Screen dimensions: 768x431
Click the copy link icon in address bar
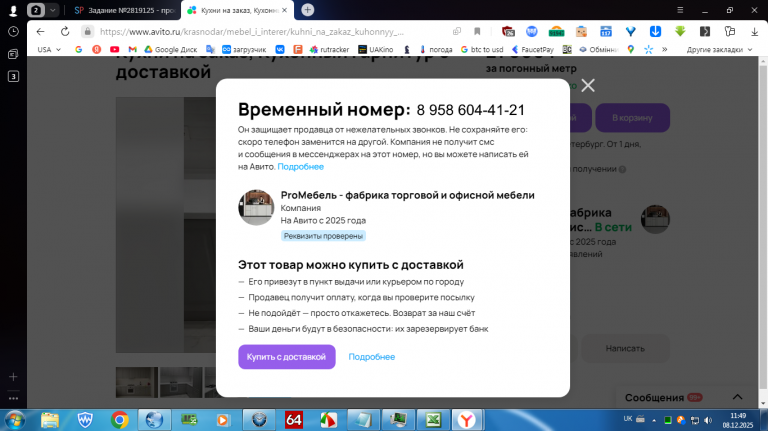(457, 32)
